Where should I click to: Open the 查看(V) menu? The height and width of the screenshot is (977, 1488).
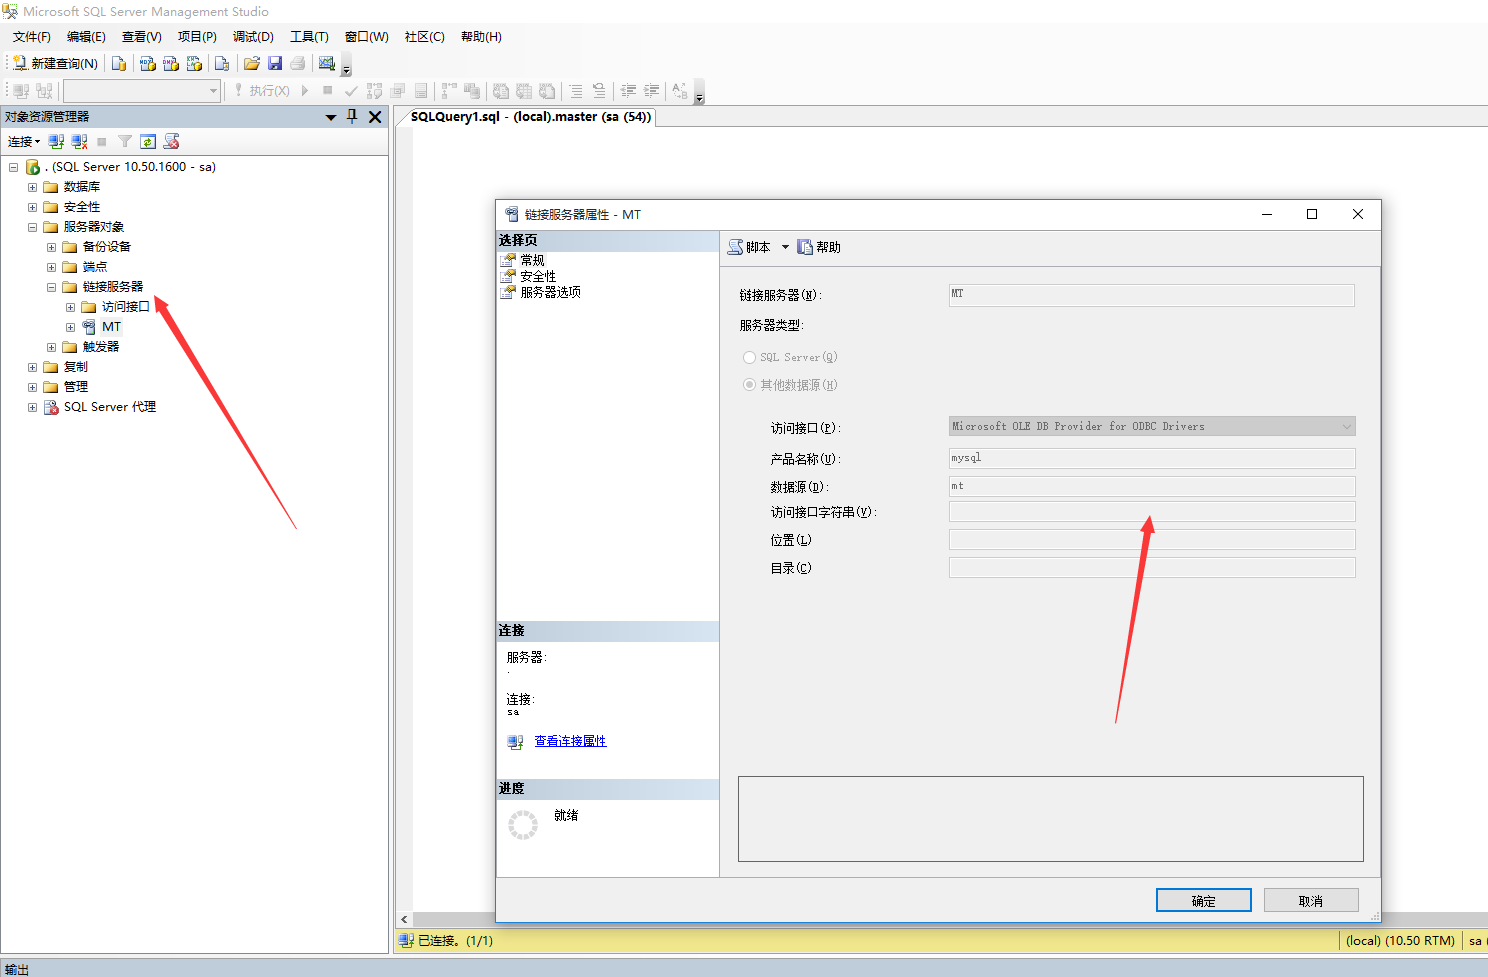(x=142, y=37)
